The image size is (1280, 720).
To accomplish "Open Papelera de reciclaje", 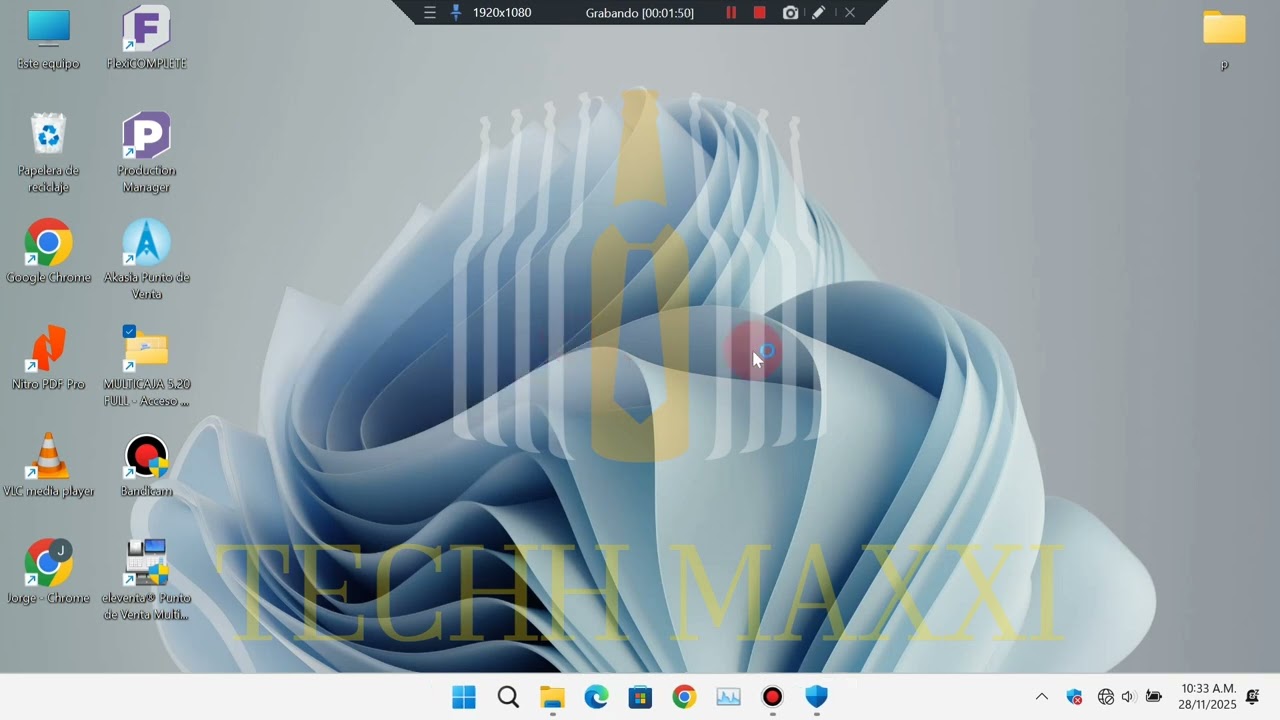I will 48,152.
